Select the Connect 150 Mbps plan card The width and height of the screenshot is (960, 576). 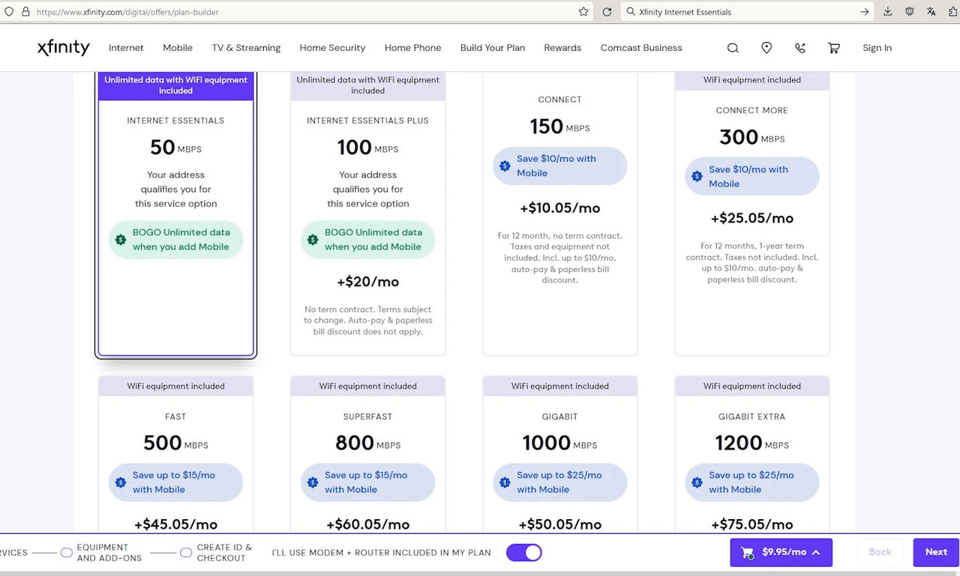click(560, 214)
